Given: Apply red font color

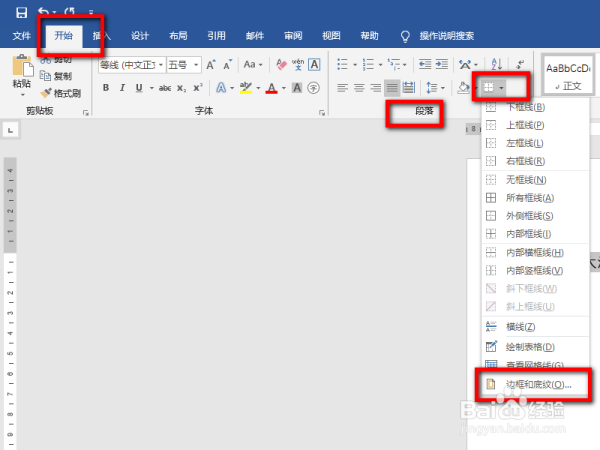Looking at the screenshot, I should point(271,88).
